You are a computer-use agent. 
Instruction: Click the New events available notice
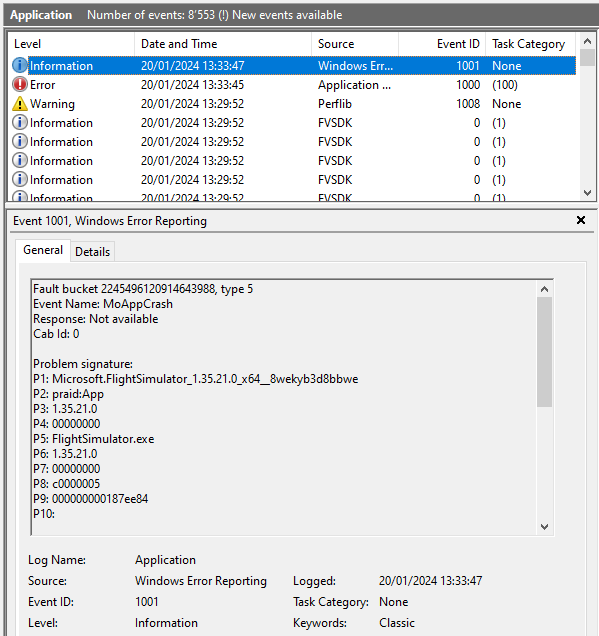click(287, 15)
